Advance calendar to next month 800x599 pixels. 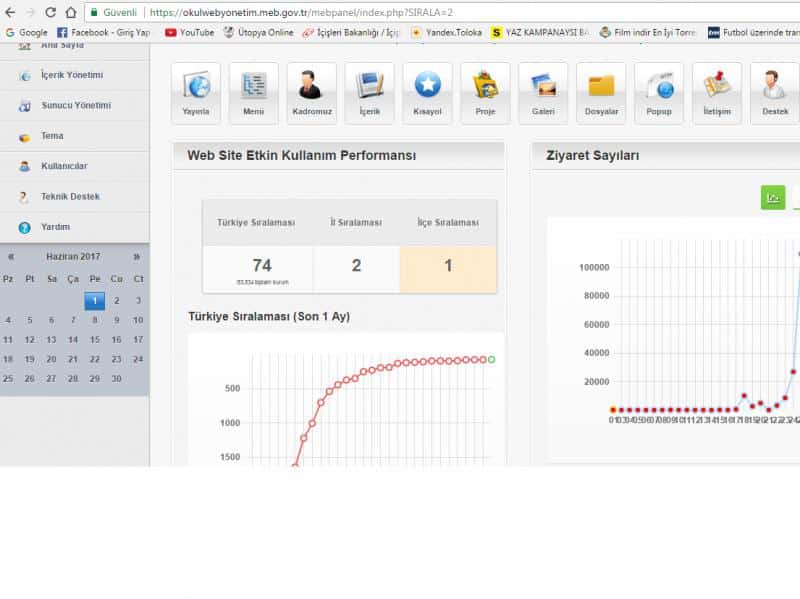pos(137,257)
